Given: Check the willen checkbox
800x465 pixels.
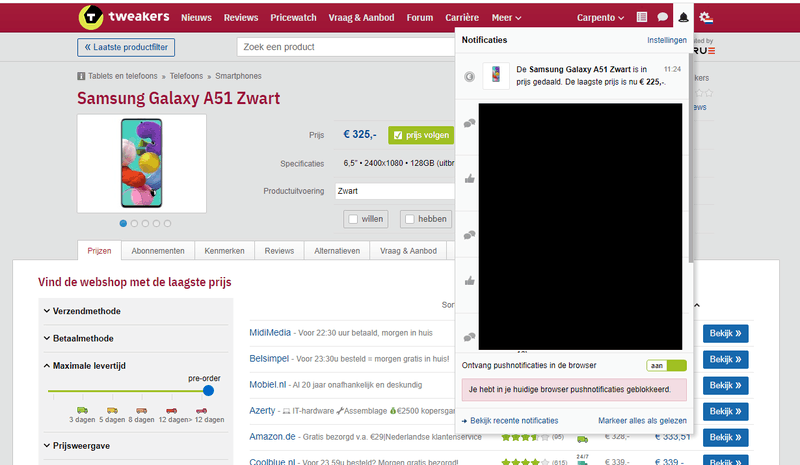Looking at the screenshot, I should pyautogui.click(x=353, y=219).
